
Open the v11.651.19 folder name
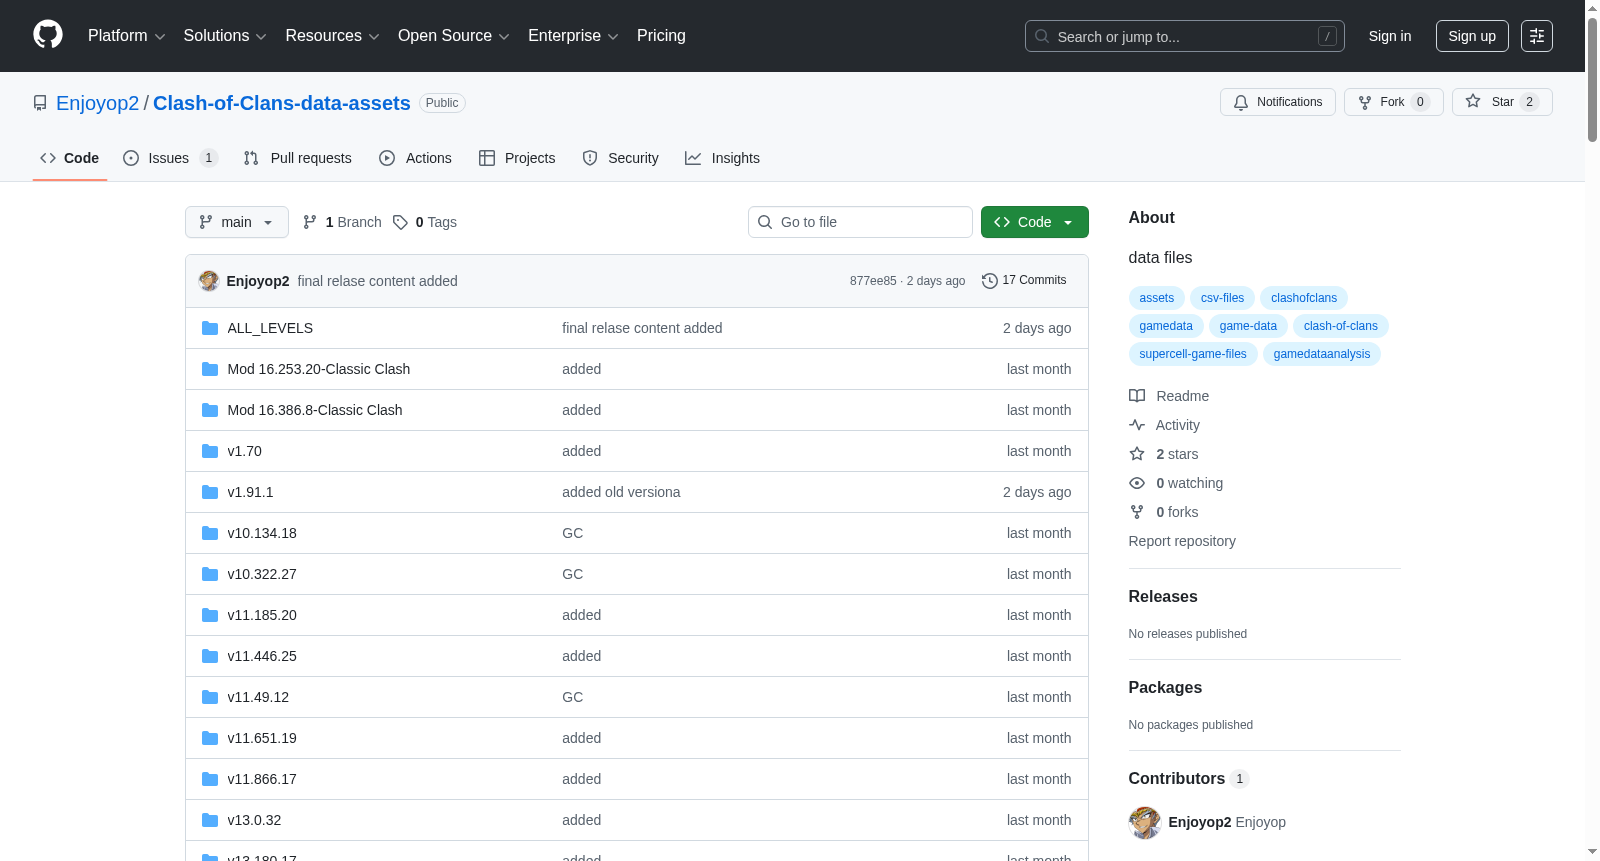pos(262,738)
